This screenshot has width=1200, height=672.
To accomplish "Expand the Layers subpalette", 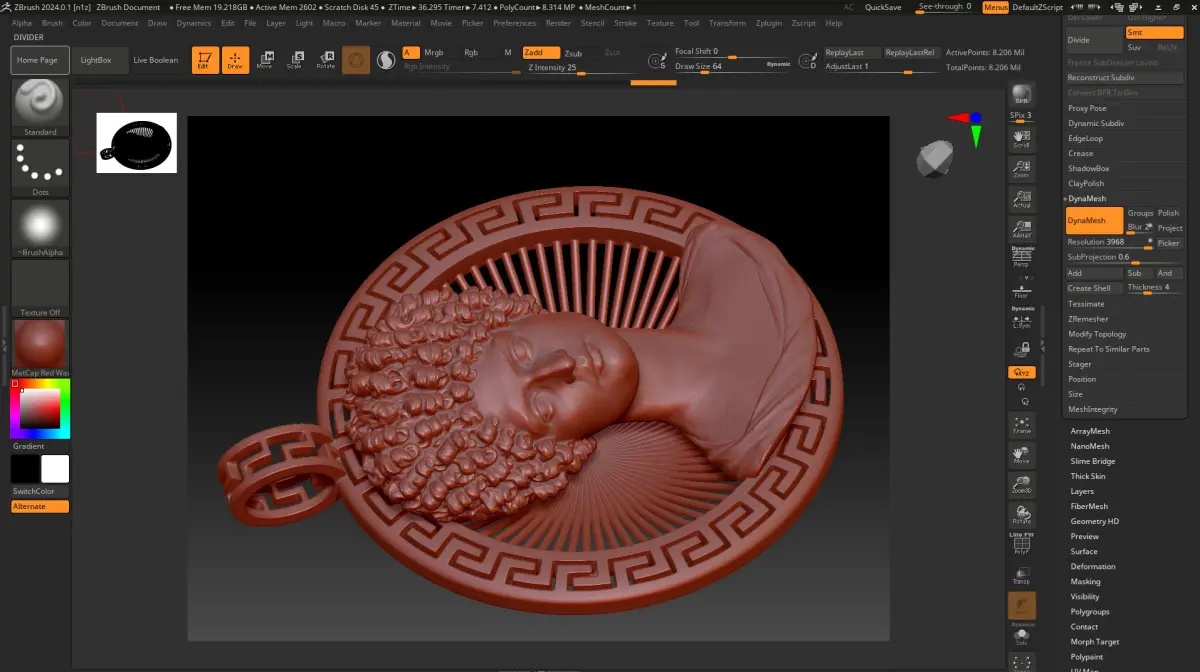I will click(x=1082, y=491).
